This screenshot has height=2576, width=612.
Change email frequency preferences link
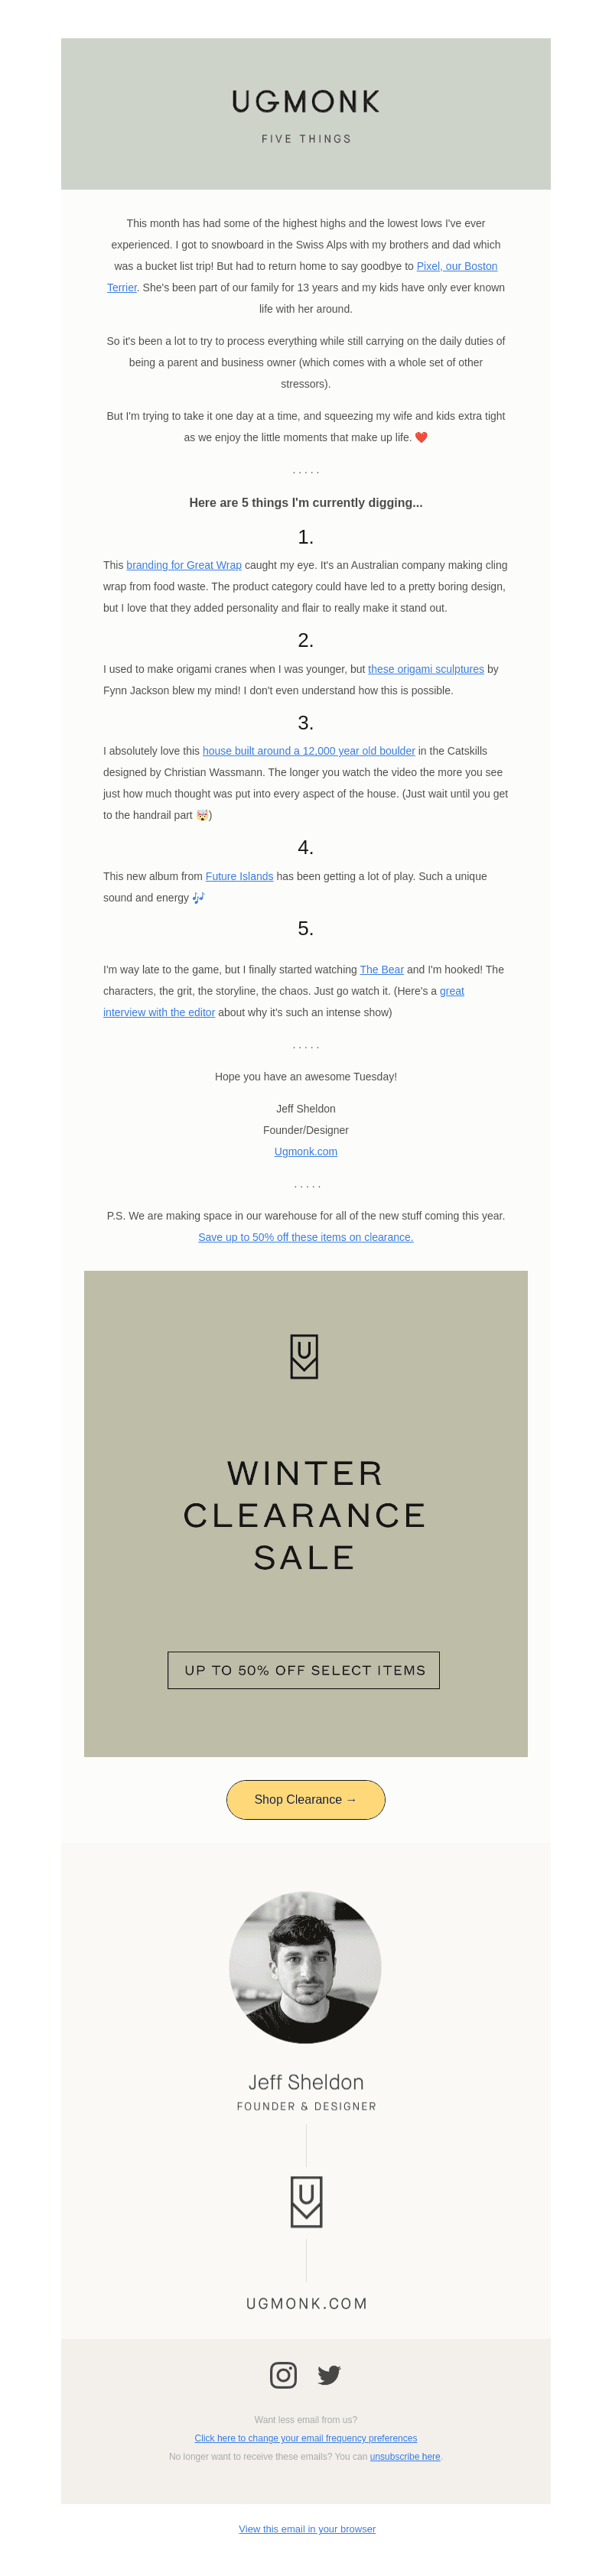click(306, 2438)
